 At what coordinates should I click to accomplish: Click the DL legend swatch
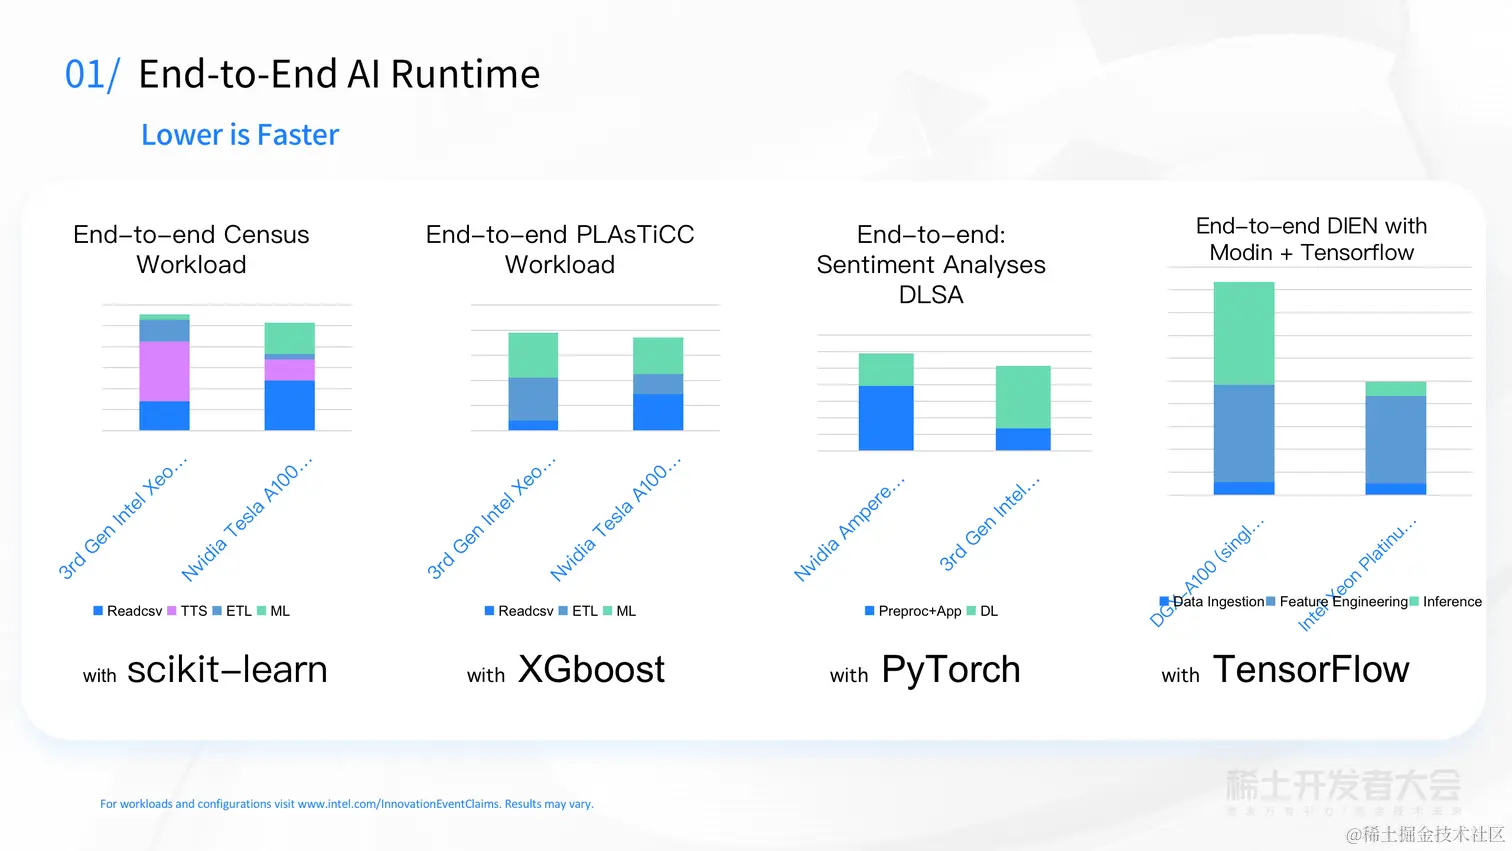971,611
